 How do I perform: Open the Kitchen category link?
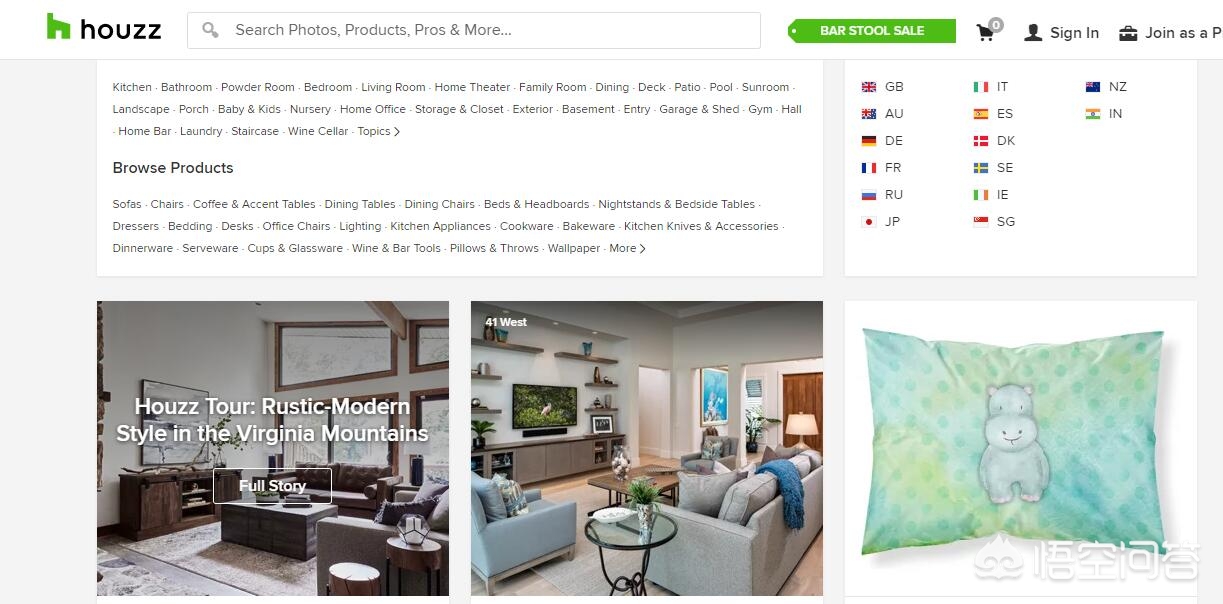[132, 87]
